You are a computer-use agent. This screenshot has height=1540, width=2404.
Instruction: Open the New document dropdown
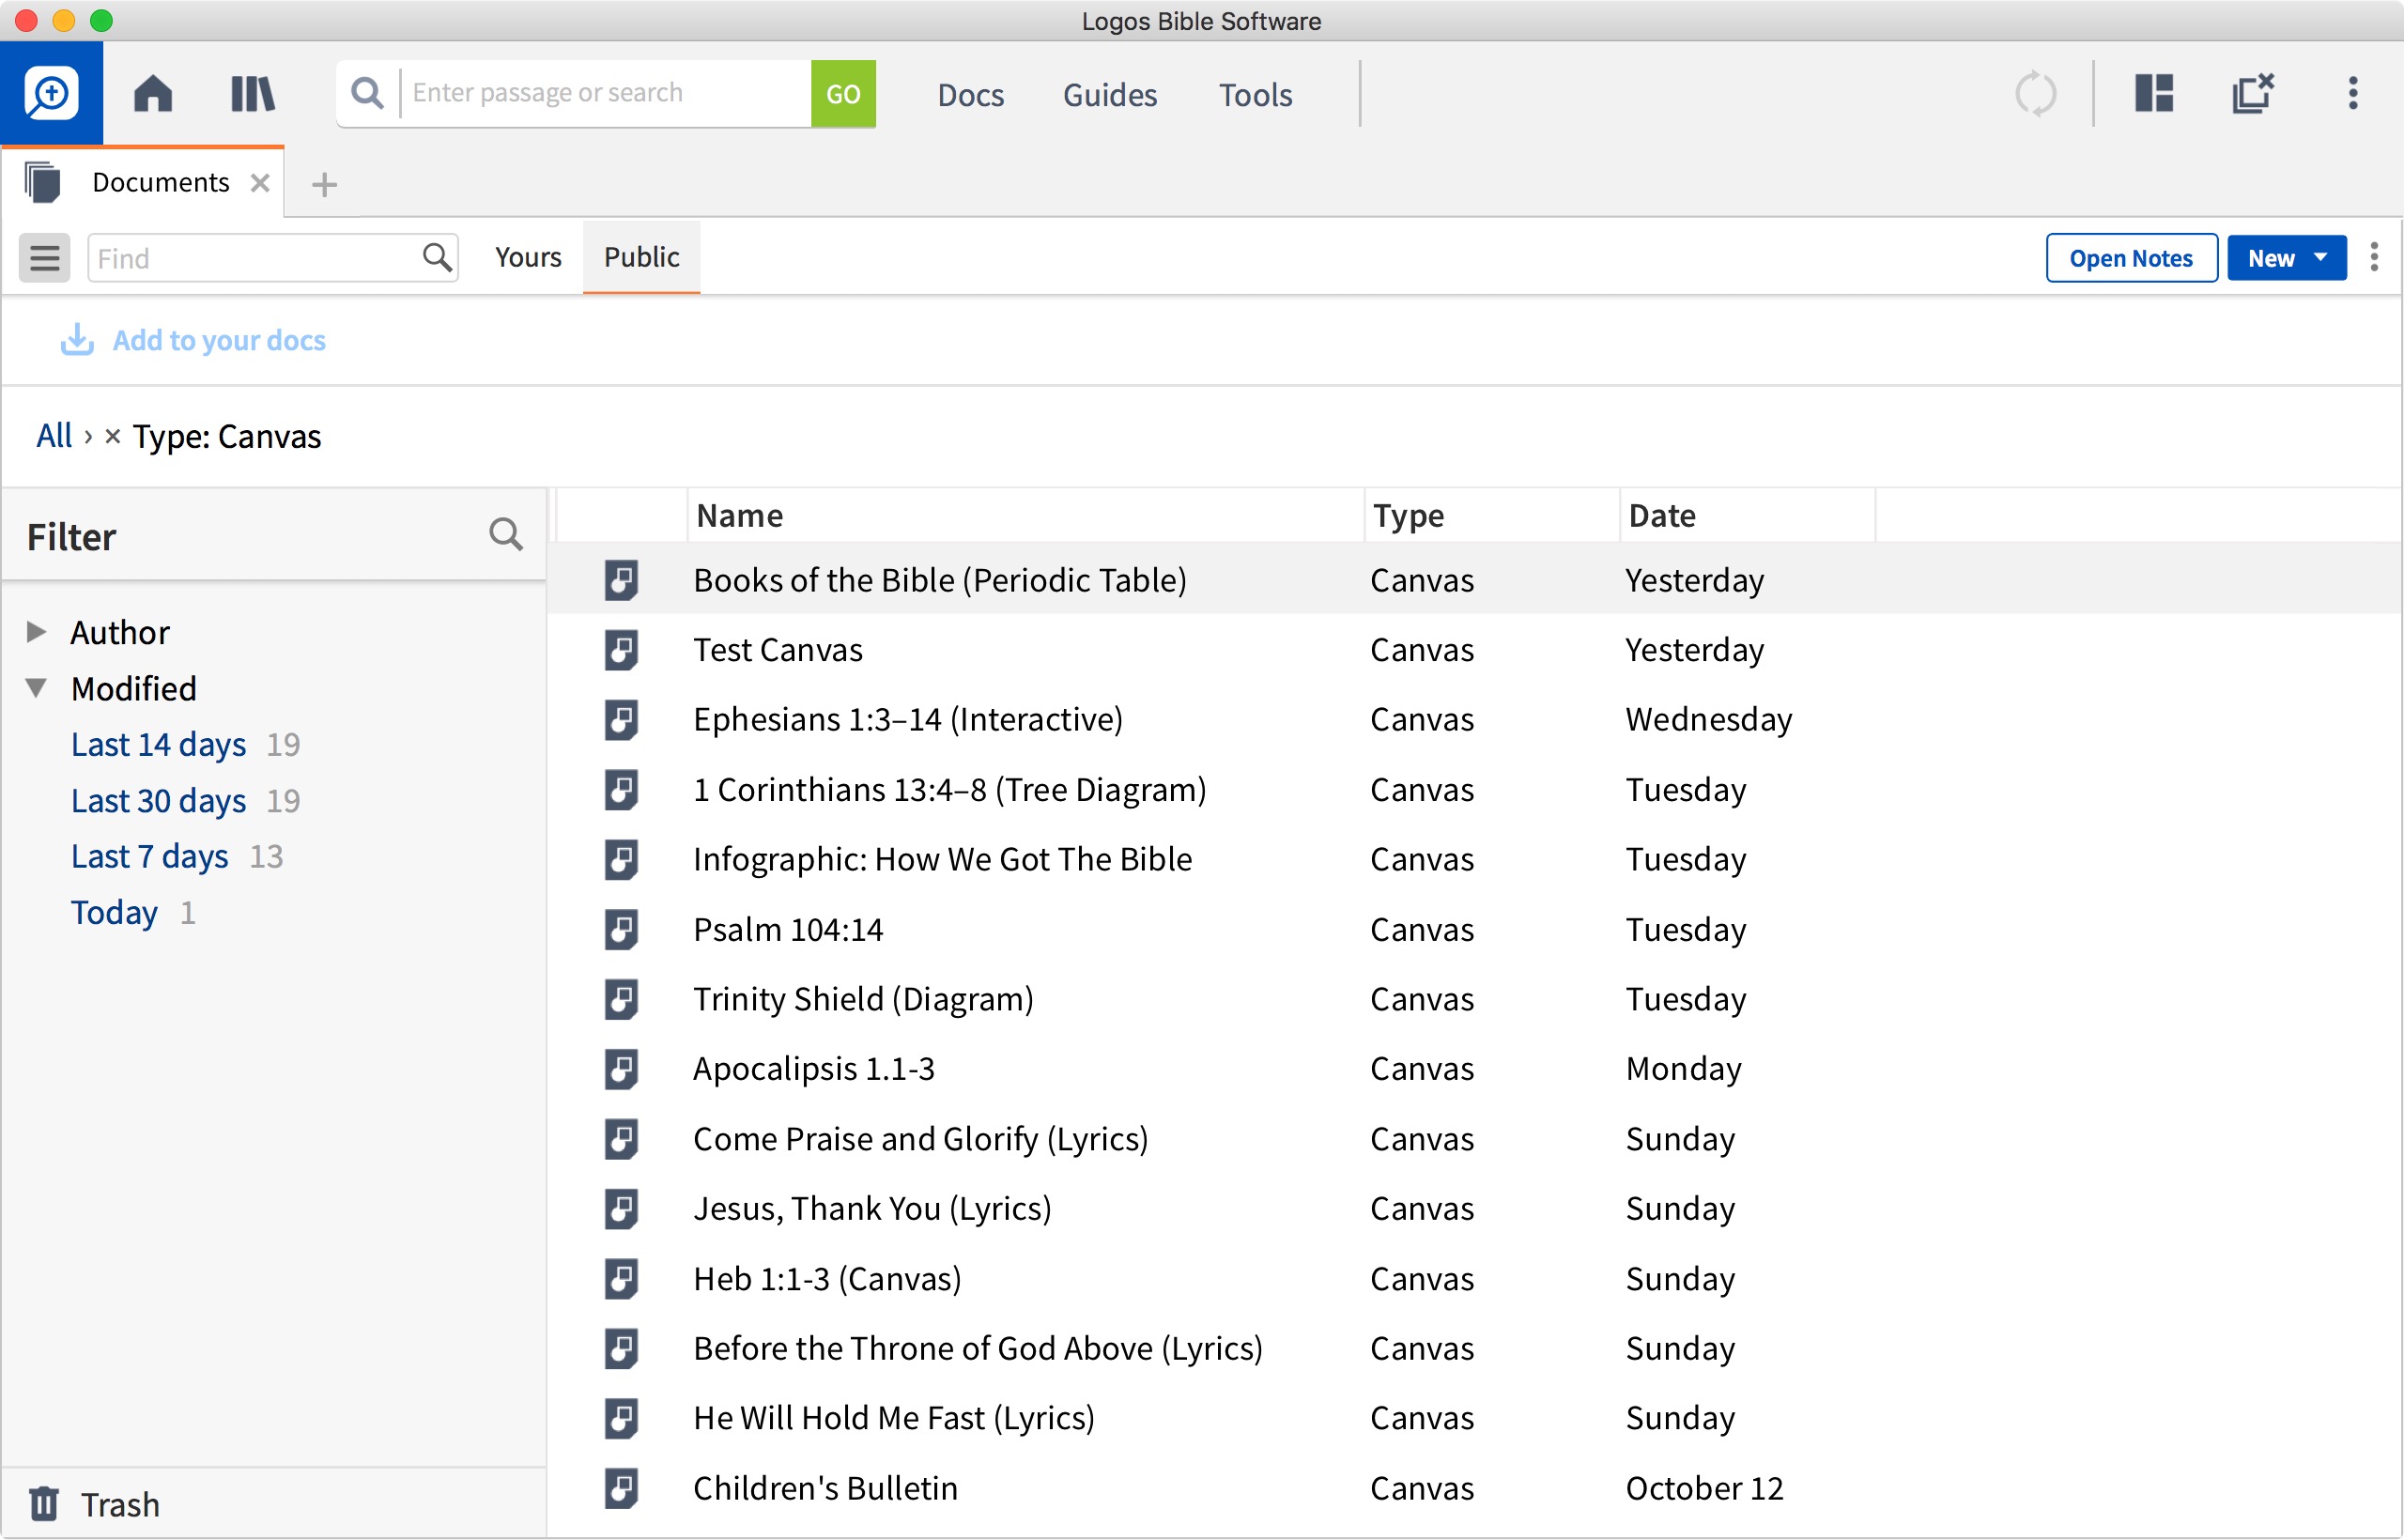(x=2286, y=258)
